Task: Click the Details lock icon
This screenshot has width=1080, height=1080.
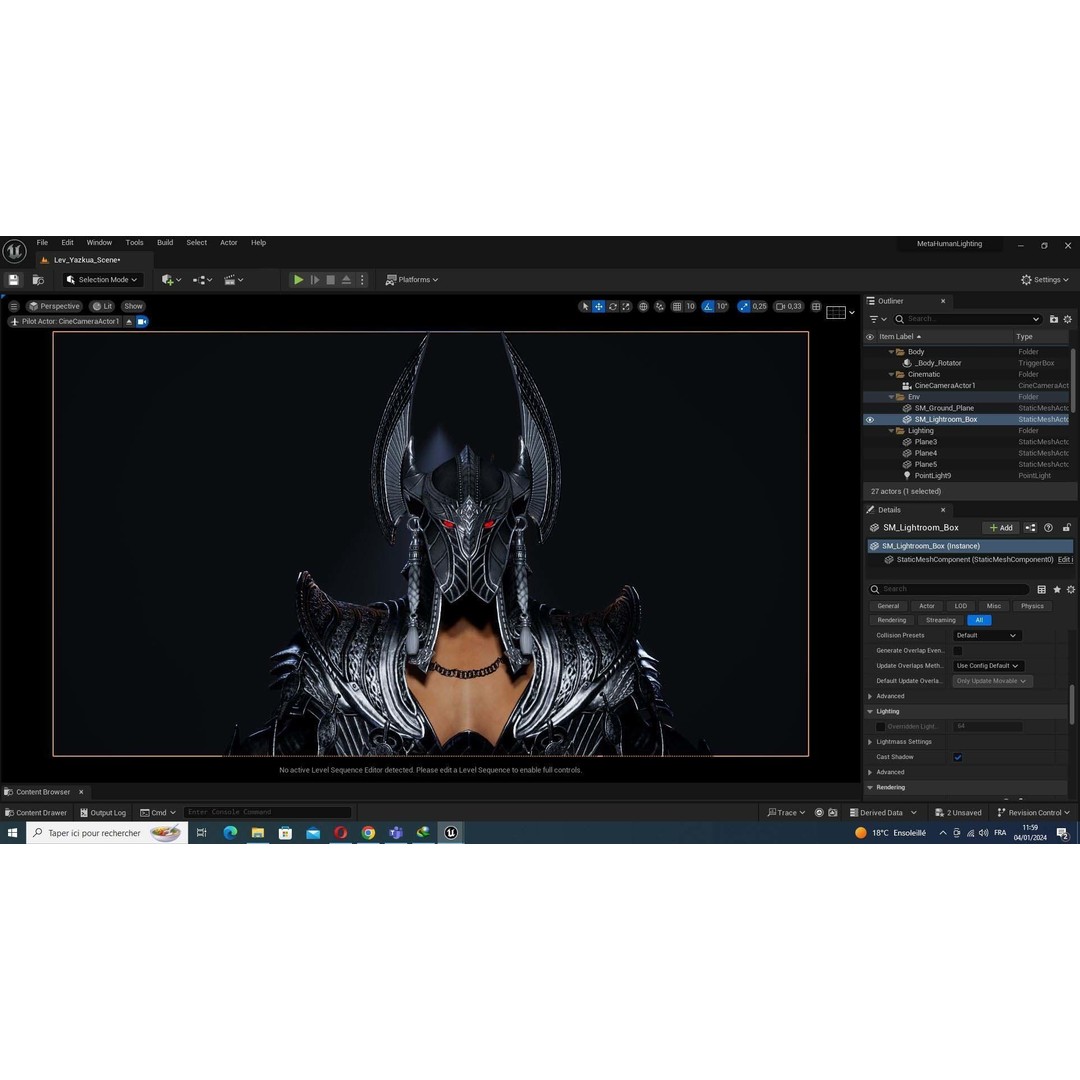Action: 1066,528
